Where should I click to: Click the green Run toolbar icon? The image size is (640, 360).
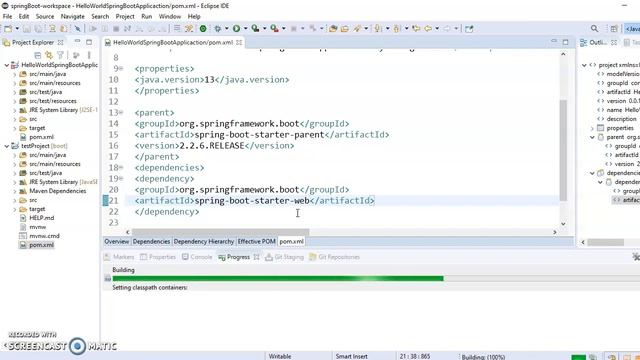(236, 29)
